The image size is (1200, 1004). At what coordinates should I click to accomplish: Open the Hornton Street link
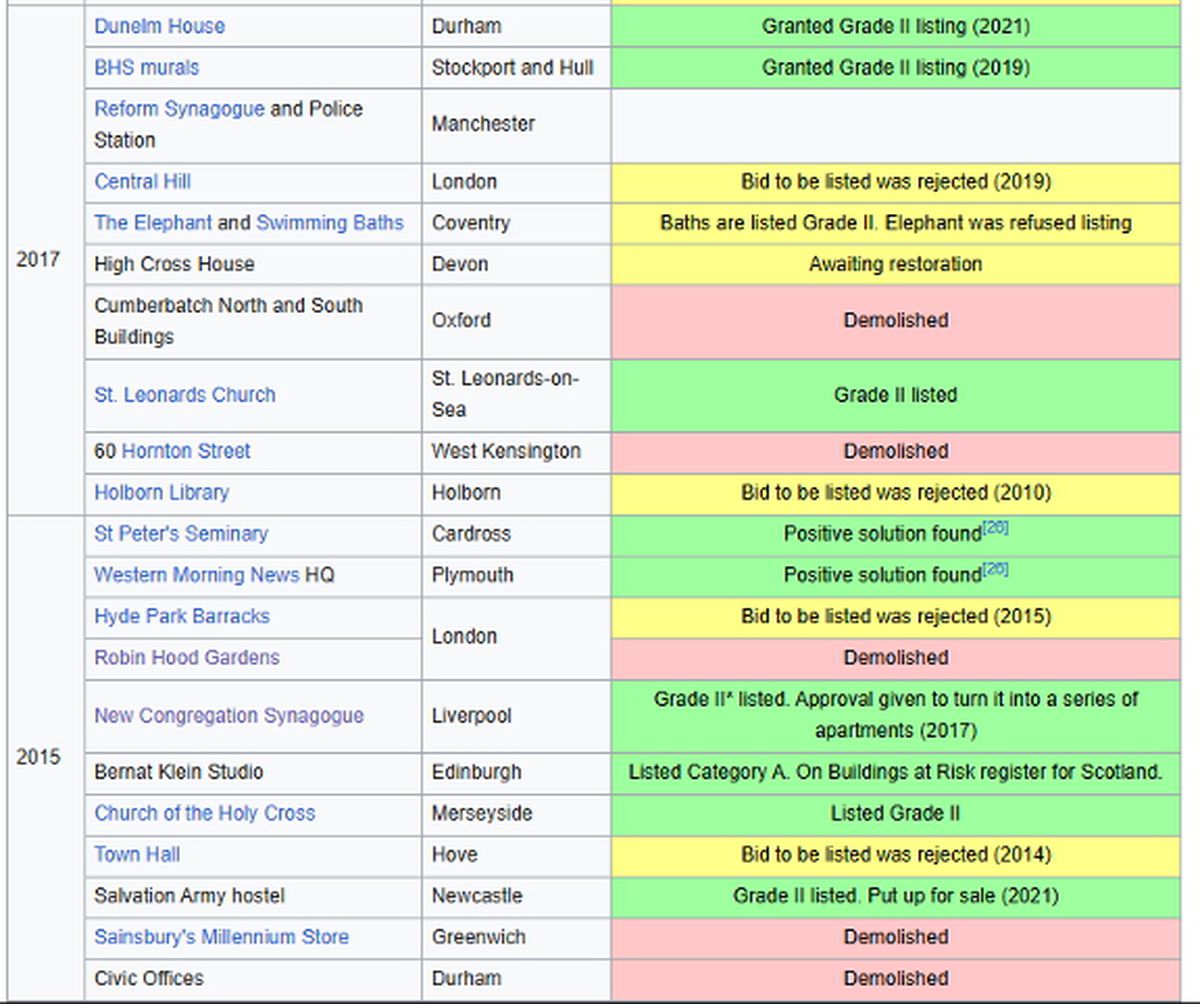[x=186, y=451]
